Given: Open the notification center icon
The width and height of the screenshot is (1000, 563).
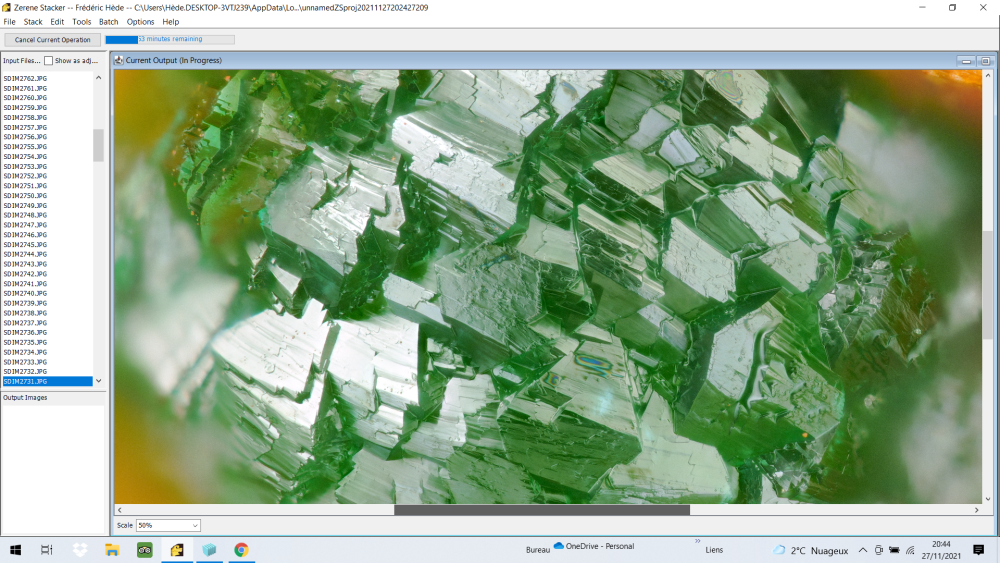Looking at the screenshot, I should (x=978, y=550).
